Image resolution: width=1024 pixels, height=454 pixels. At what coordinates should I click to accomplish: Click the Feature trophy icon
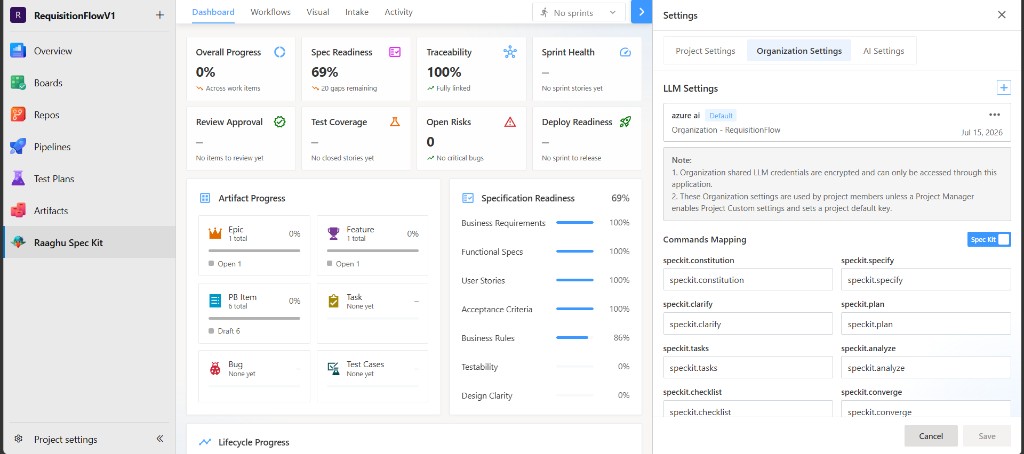pyautogui.click(x=334, y=233)
